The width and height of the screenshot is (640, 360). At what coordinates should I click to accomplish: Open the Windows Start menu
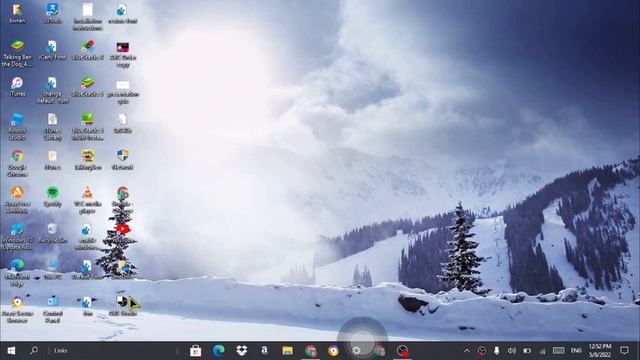pyautogui.click(x=11, y=351)
